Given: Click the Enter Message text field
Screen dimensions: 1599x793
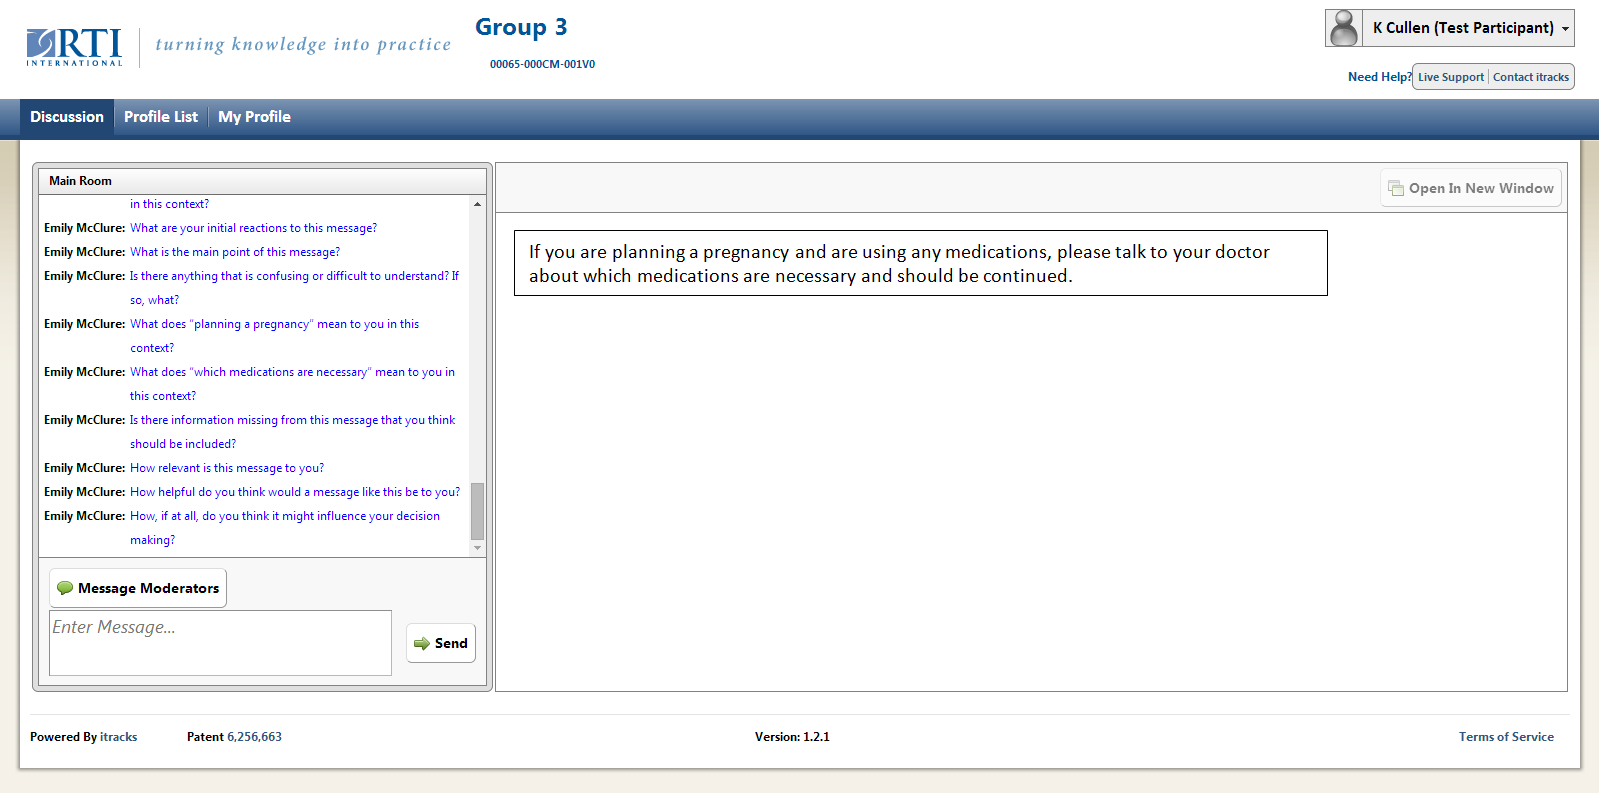Looking at the screenshot, I should 220,643.
